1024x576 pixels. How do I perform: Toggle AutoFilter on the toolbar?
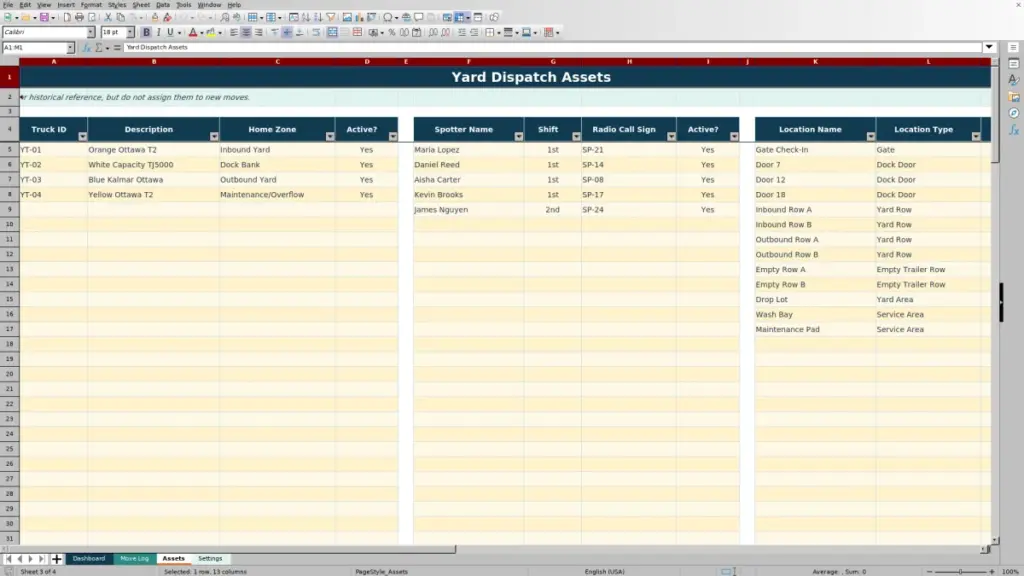tap(330, 17)
